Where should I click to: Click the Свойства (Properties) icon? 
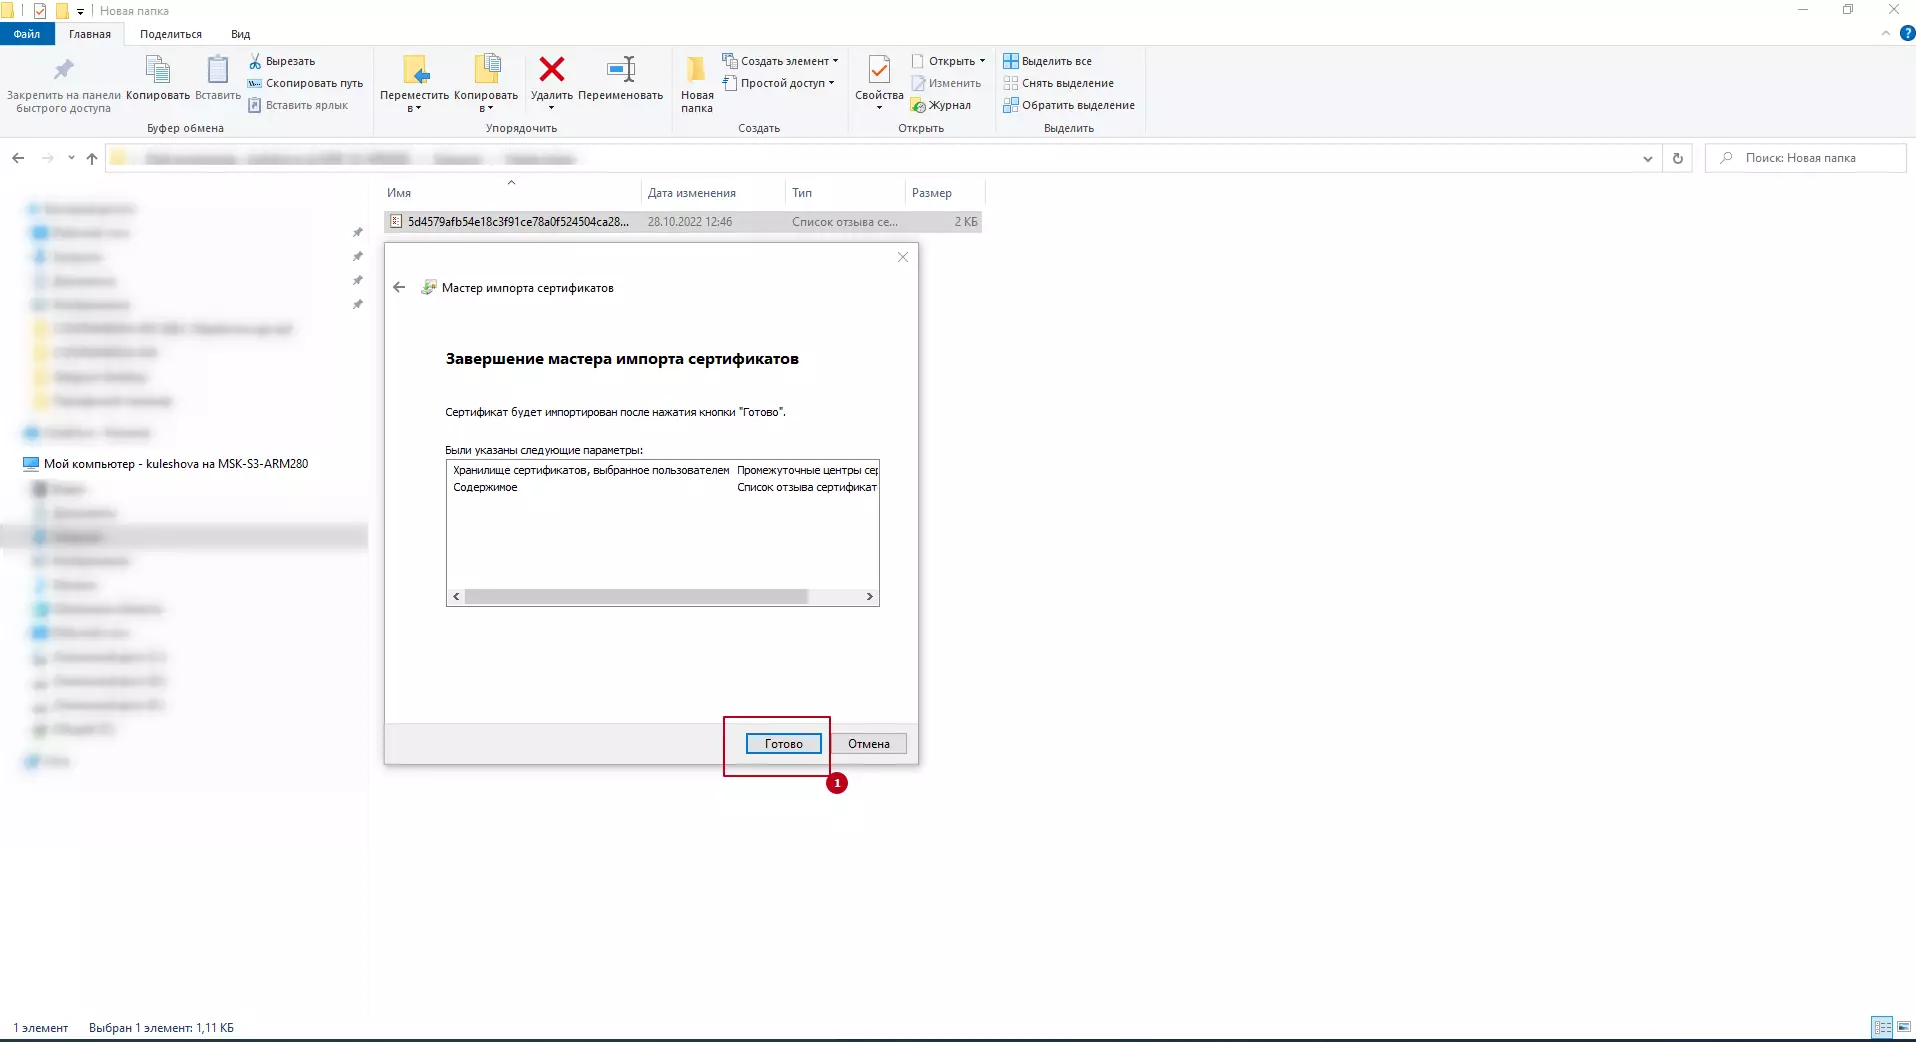879,70
